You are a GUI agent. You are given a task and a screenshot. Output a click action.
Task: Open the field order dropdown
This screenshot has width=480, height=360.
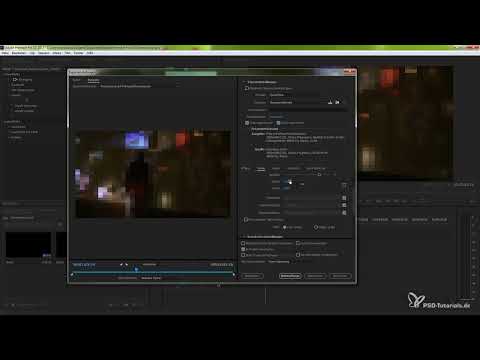pyautogui.click(x=311, y=205)
